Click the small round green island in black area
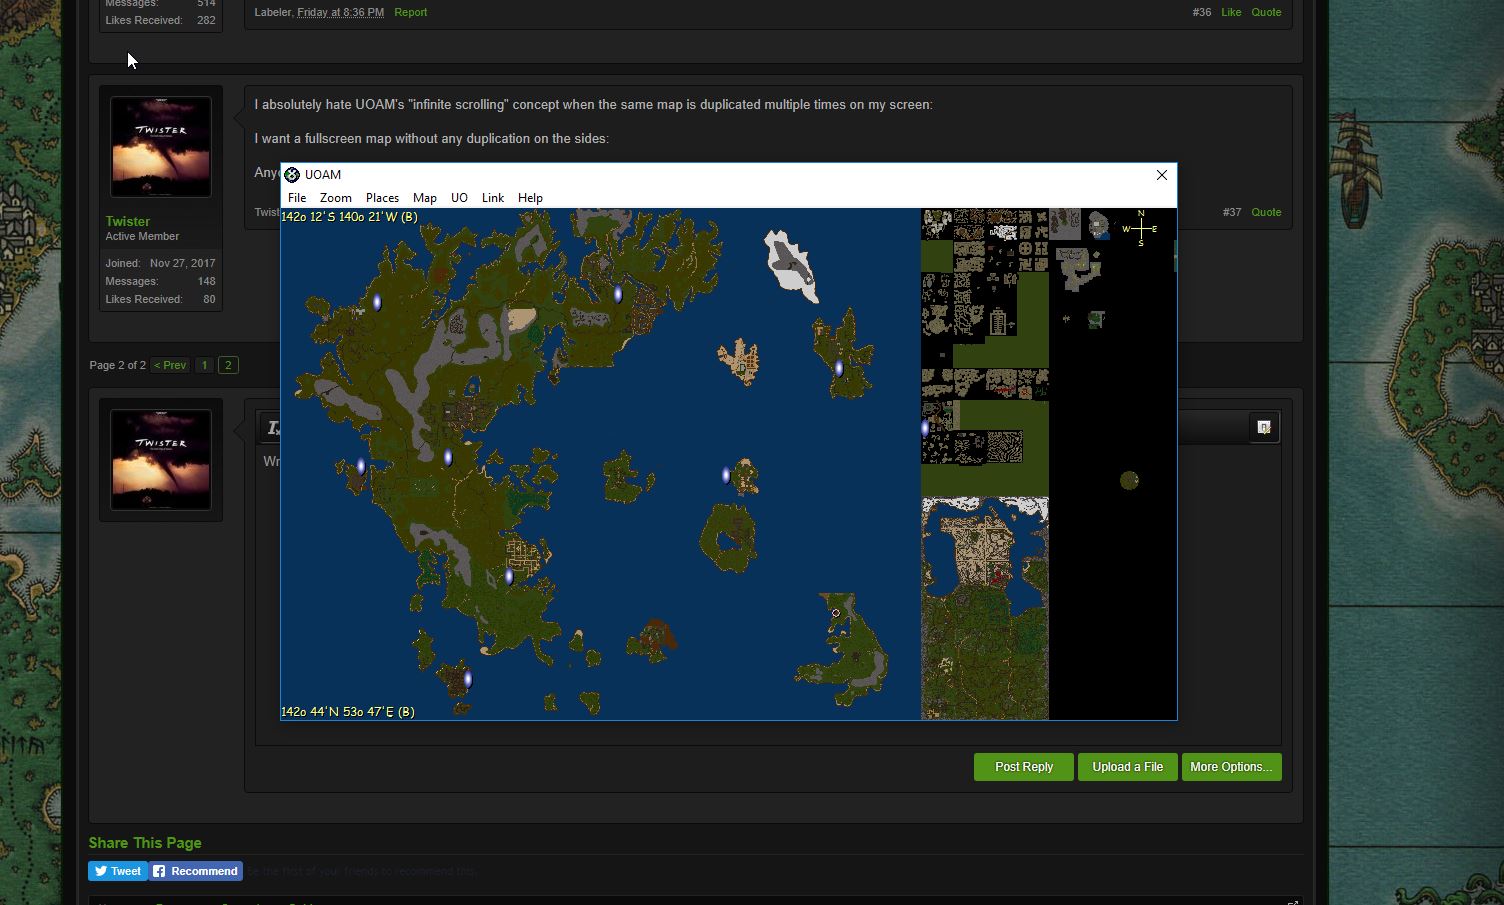The width and height of the screenshot is (1504, 905). pyautogui.click(x=1129, y=481)
